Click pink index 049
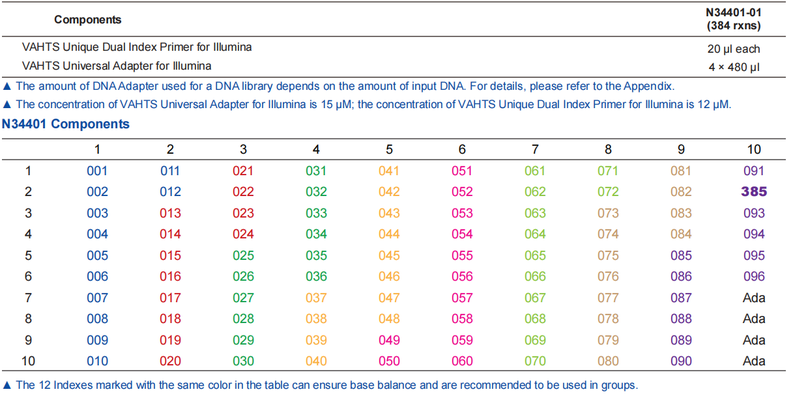The width and height of the screenshot is (791, 396). pos(389,340)
